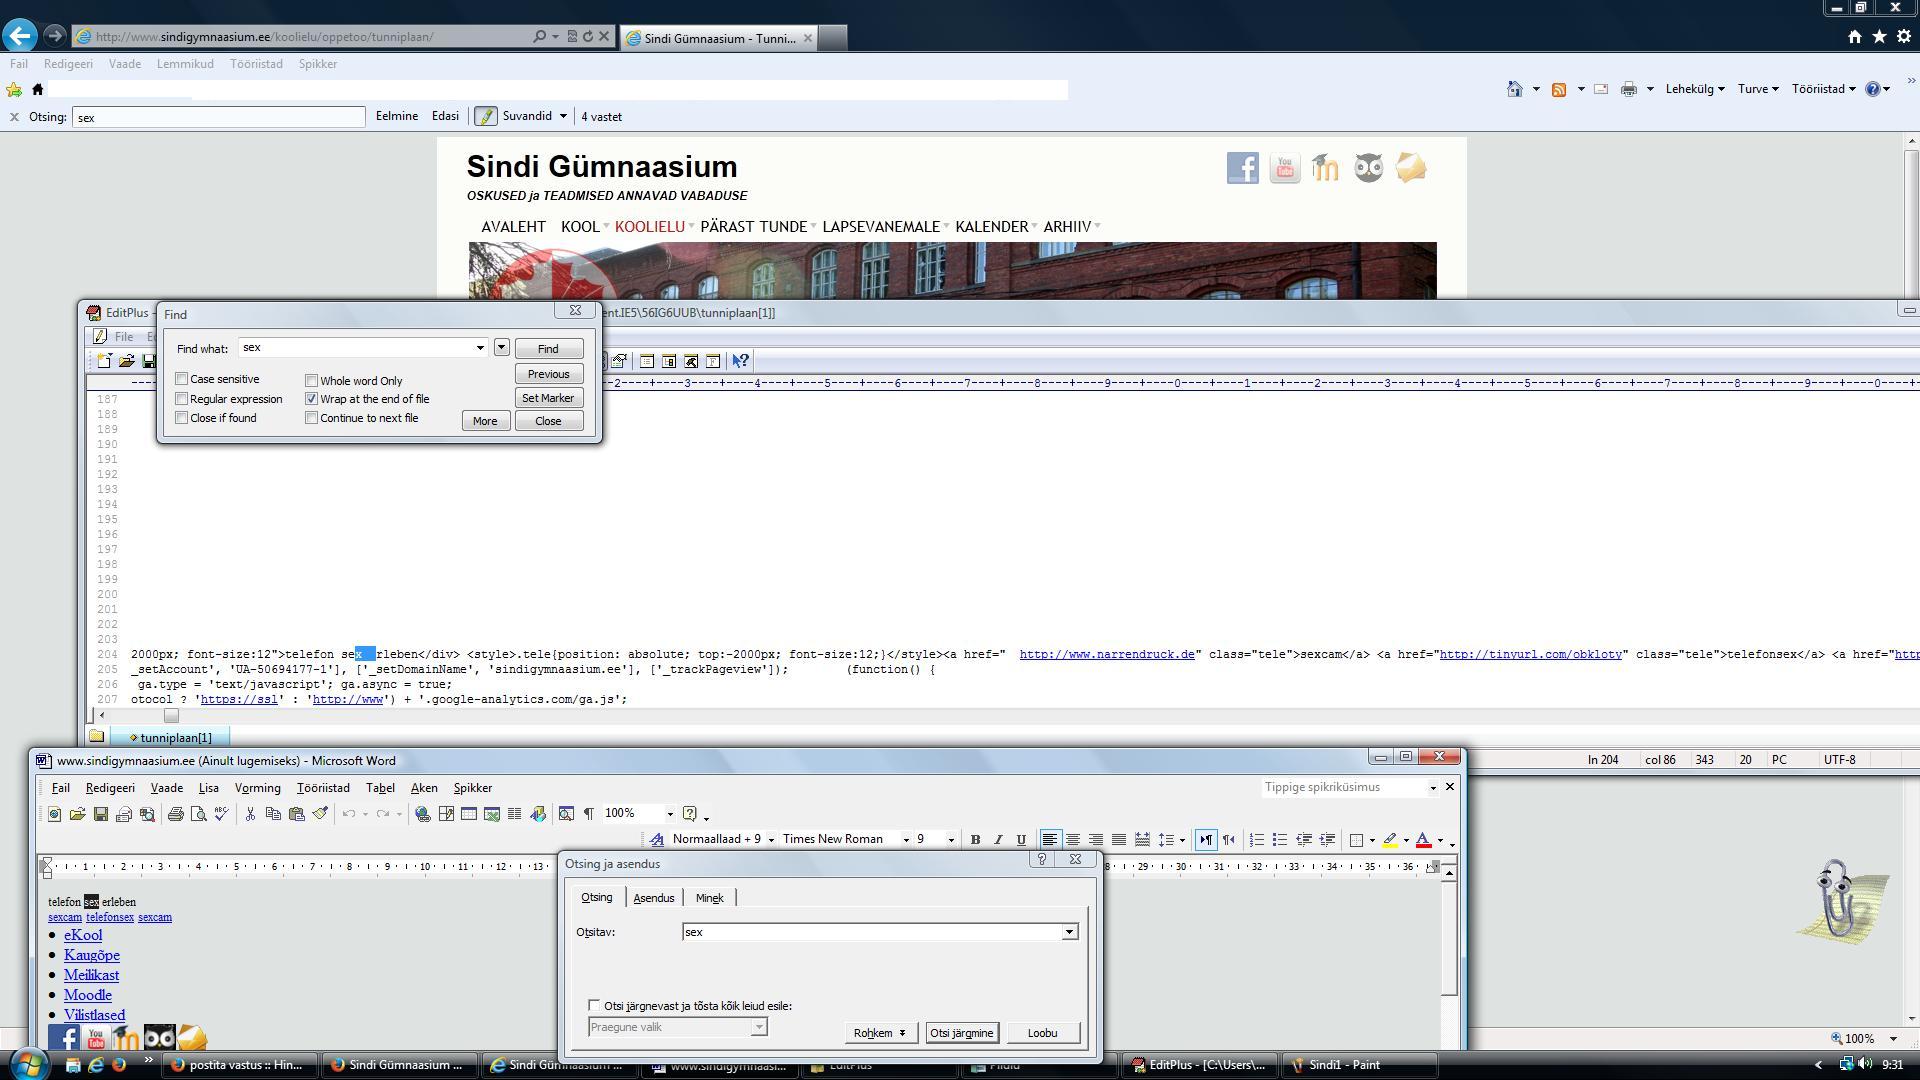Screen dimensions: 1920x1080
Task: Click the Word Print icon
Action: [x=175, y=814]
